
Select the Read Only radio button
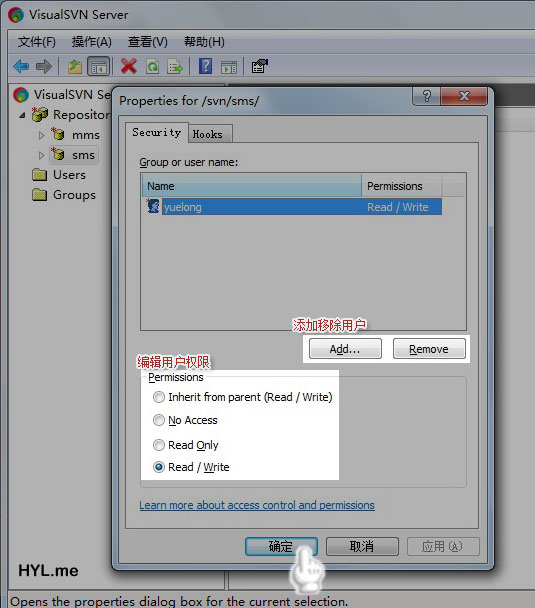159,445
